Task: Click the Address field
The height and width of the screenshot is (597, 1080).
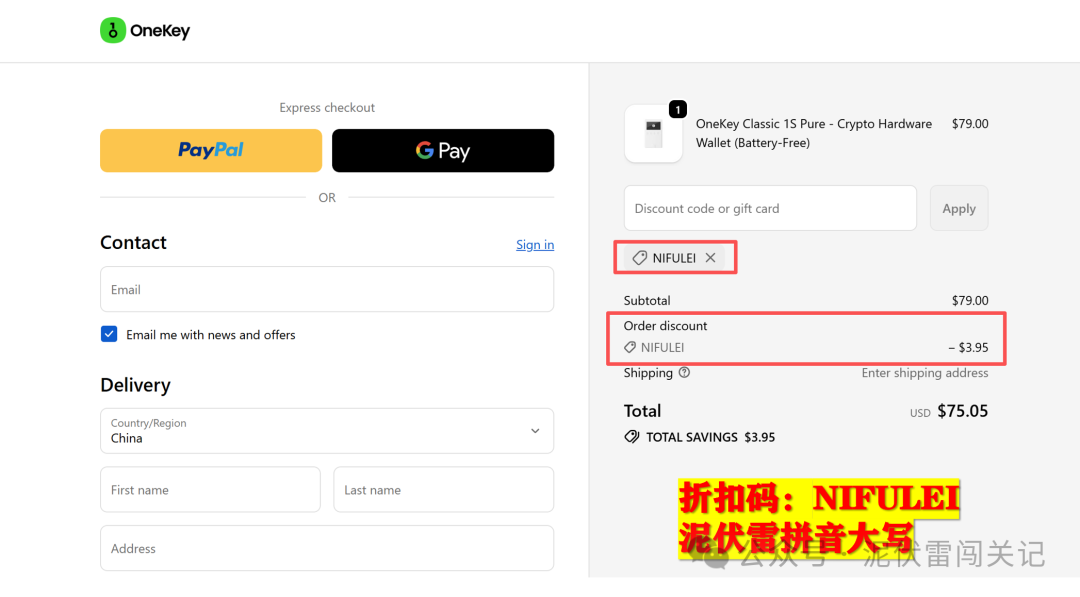Action: [x=327, y=548]
